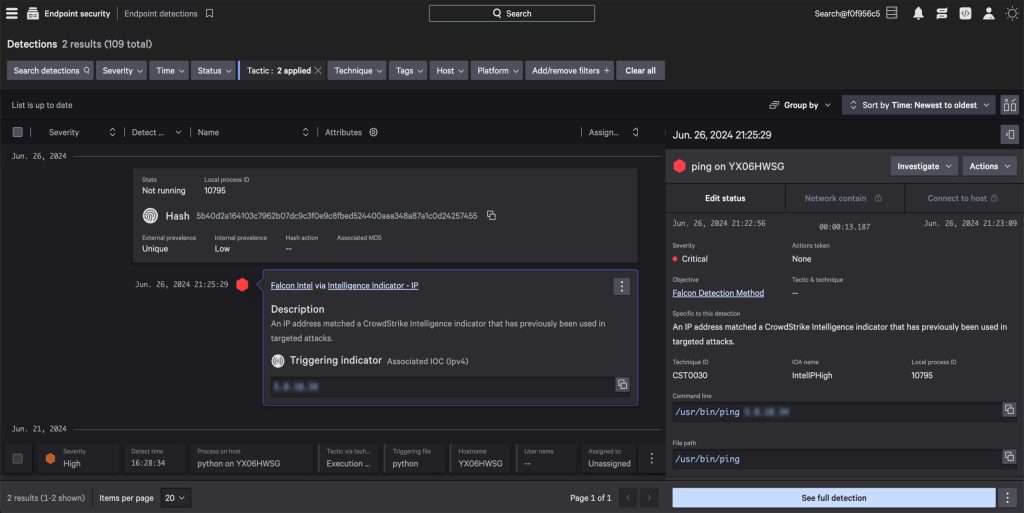Change Items per page dropdown value
1024x513 pixels.
click(x=176, y=497)
